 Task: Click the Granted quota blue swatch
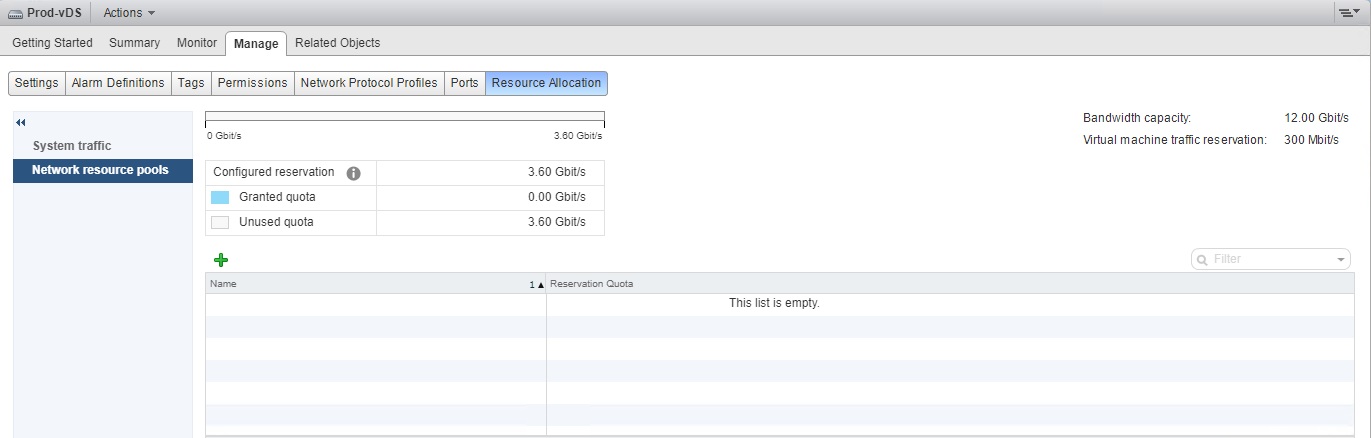(x=221, y=197)
